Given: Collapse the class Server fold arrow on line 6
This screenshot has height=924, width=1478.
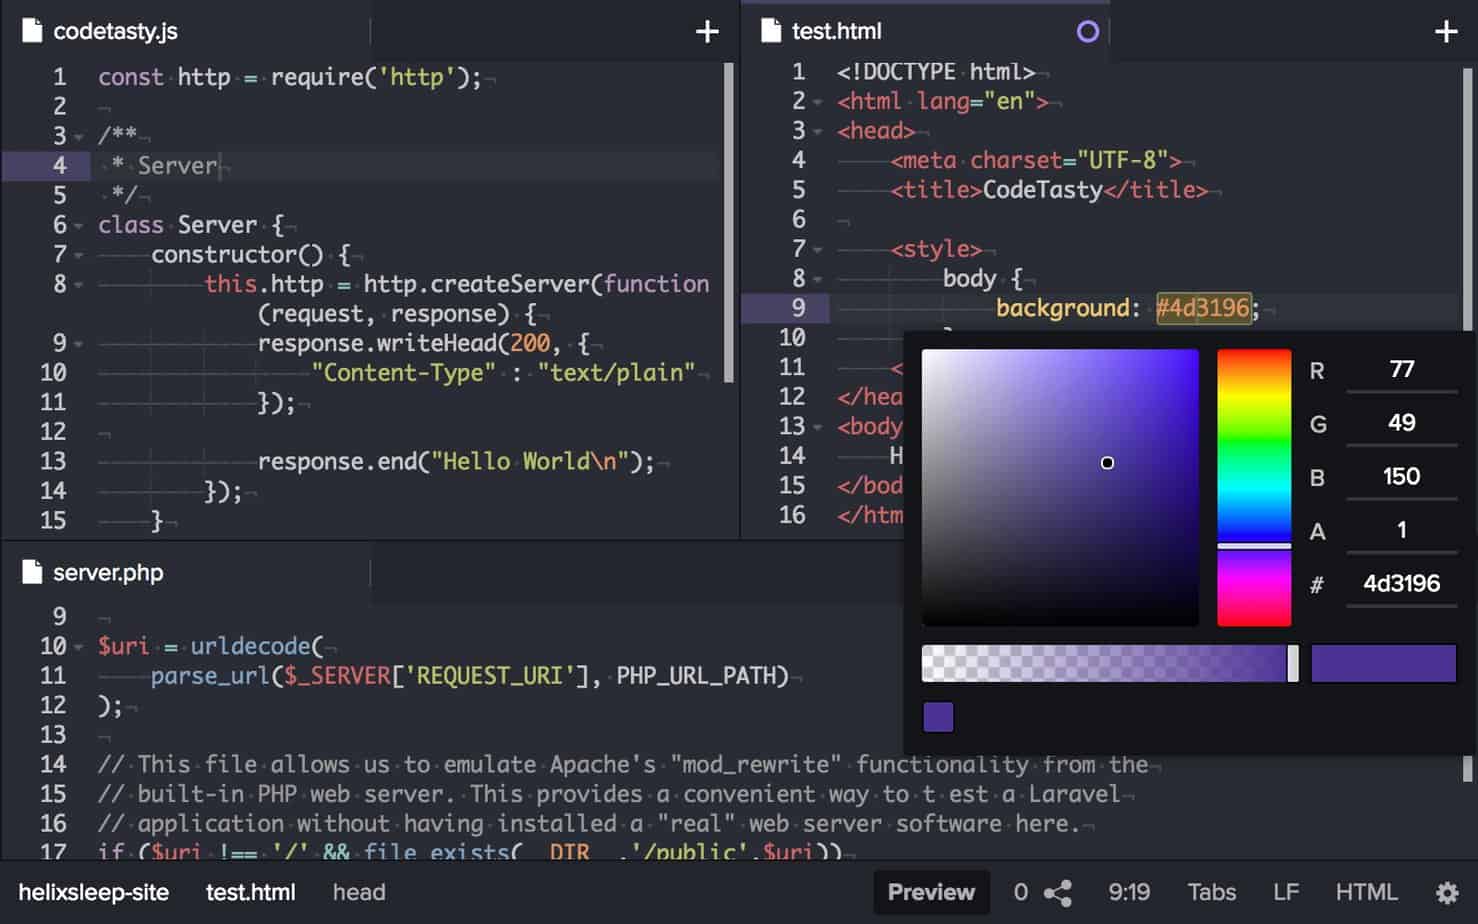Looking at the screenshot, I should click(x=79, y=226).
